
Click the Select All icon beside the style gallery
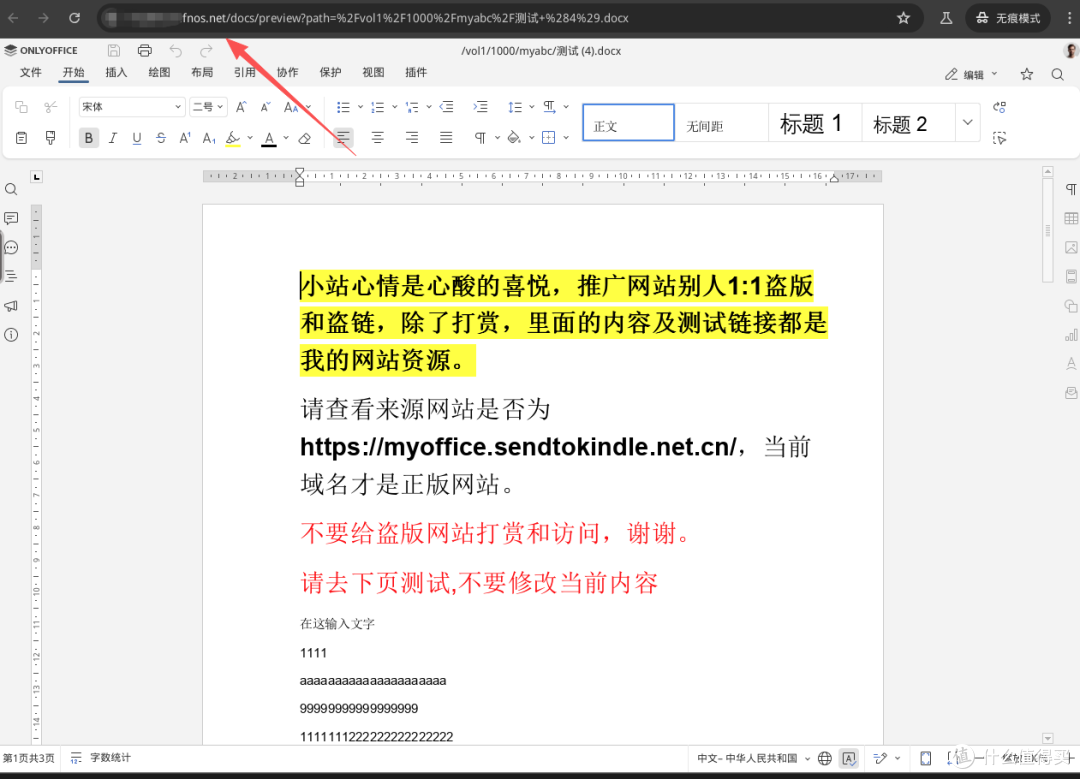(999, 138)
